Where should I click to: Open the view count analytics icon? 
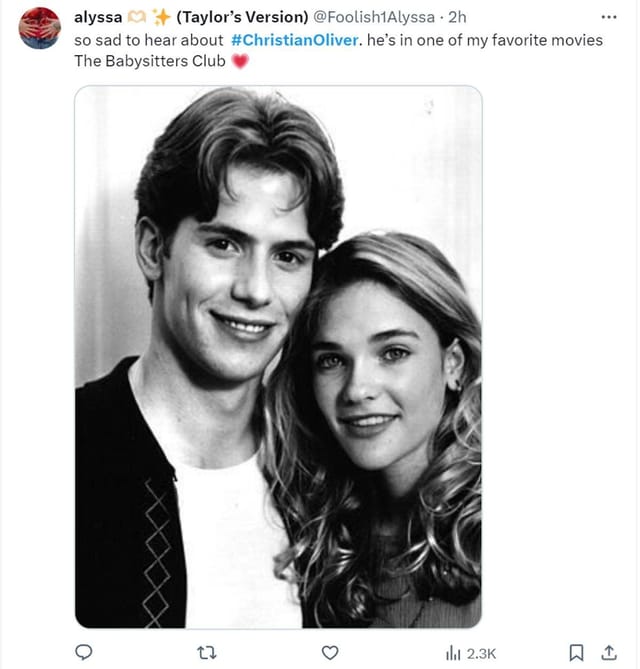[x=452, y=652]
